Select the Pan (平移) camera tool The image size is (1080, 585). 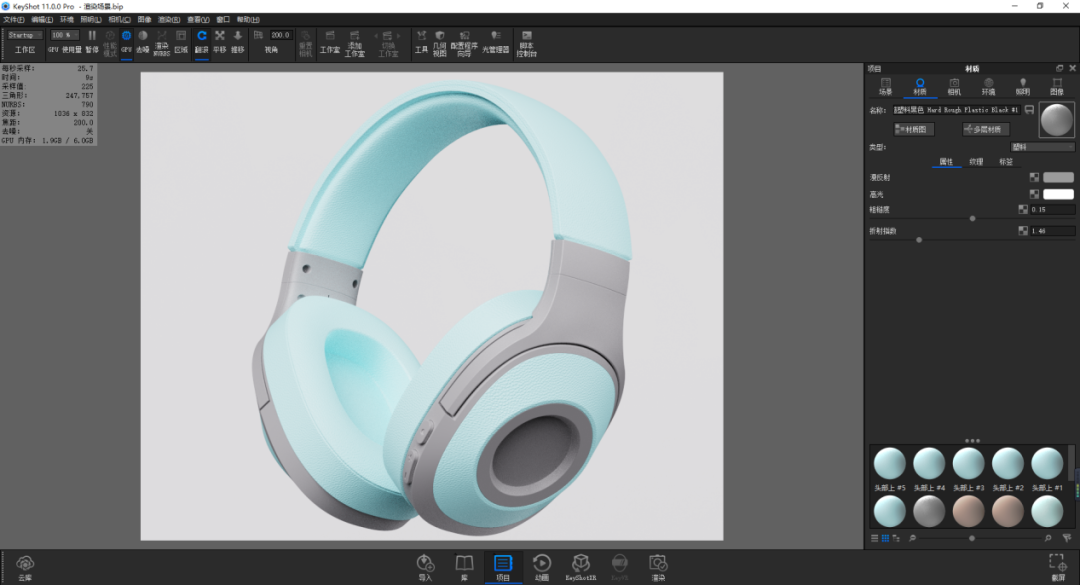coord(220,42)
